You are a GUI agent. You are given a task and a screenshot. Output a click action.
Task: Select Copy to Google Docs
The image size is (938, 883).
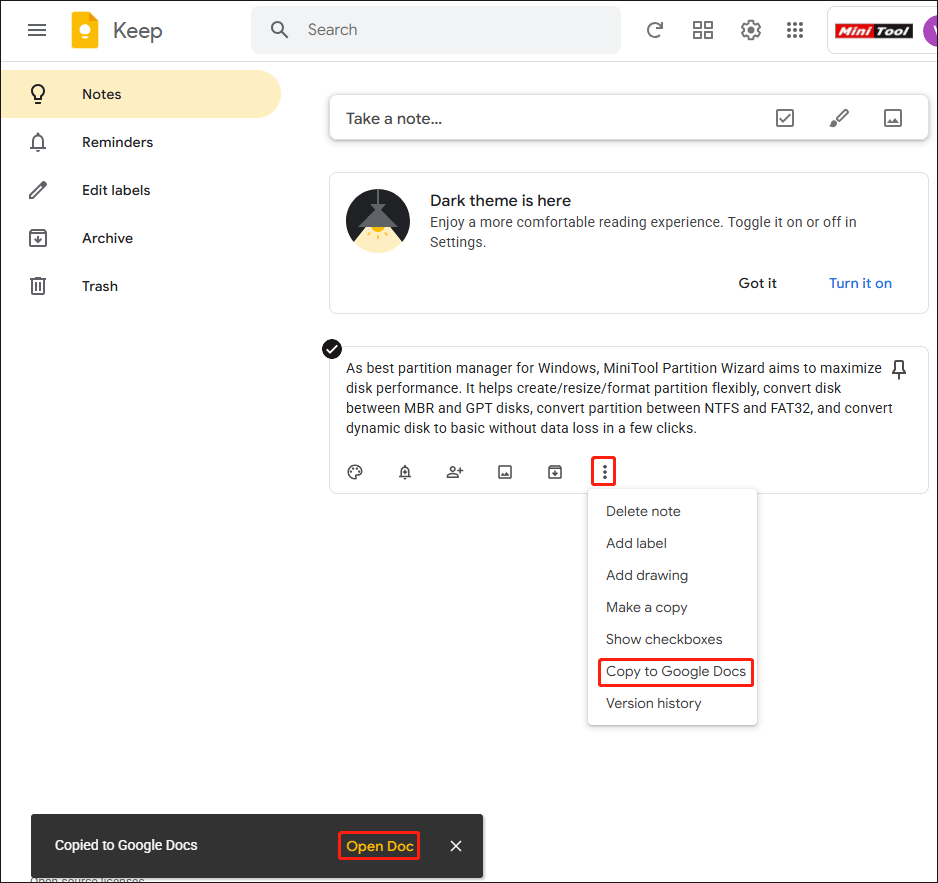[672, 671]
